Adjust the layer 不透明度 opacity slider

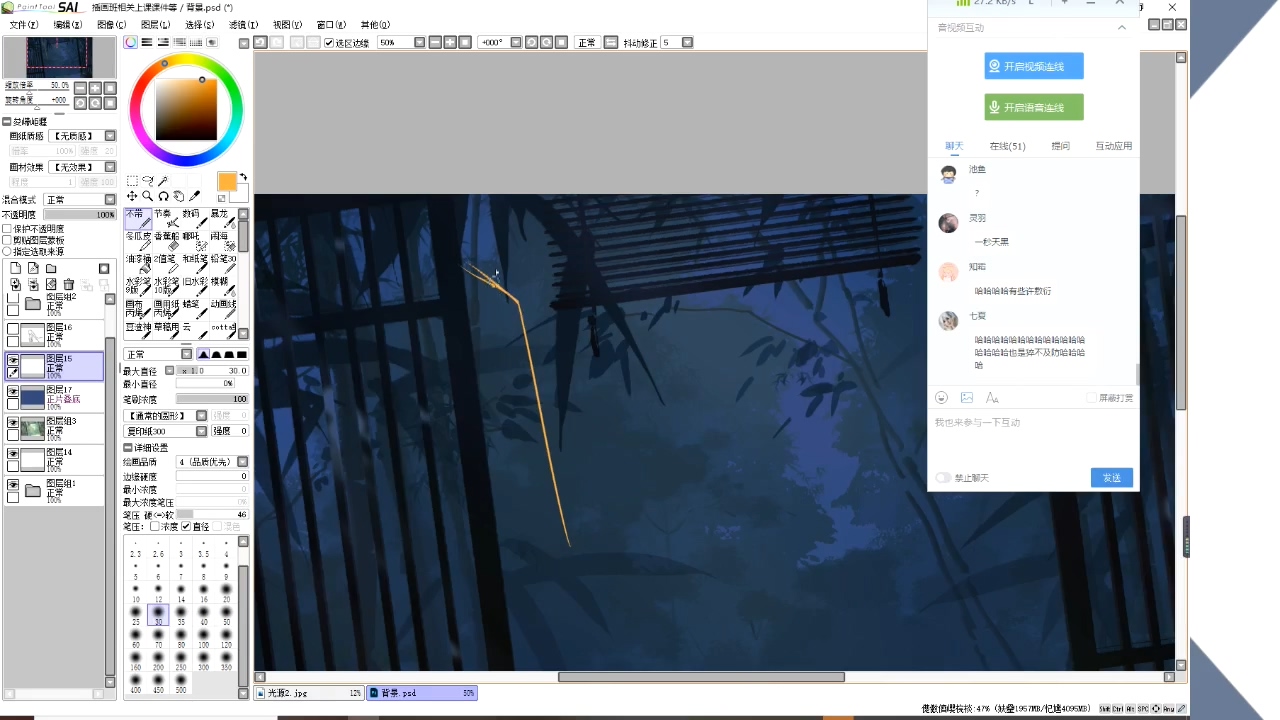(x=80, y=215)
